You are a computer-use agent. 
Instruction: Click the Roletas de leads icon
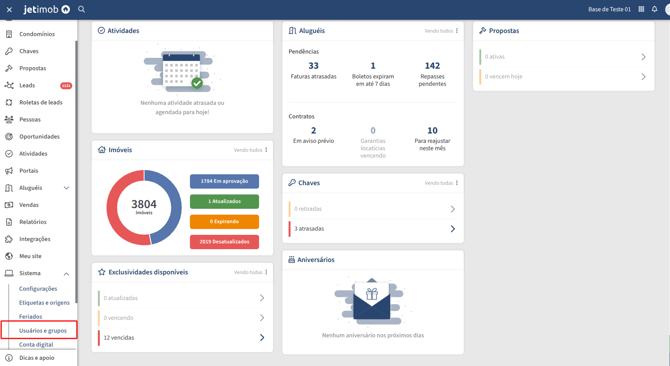9,102
